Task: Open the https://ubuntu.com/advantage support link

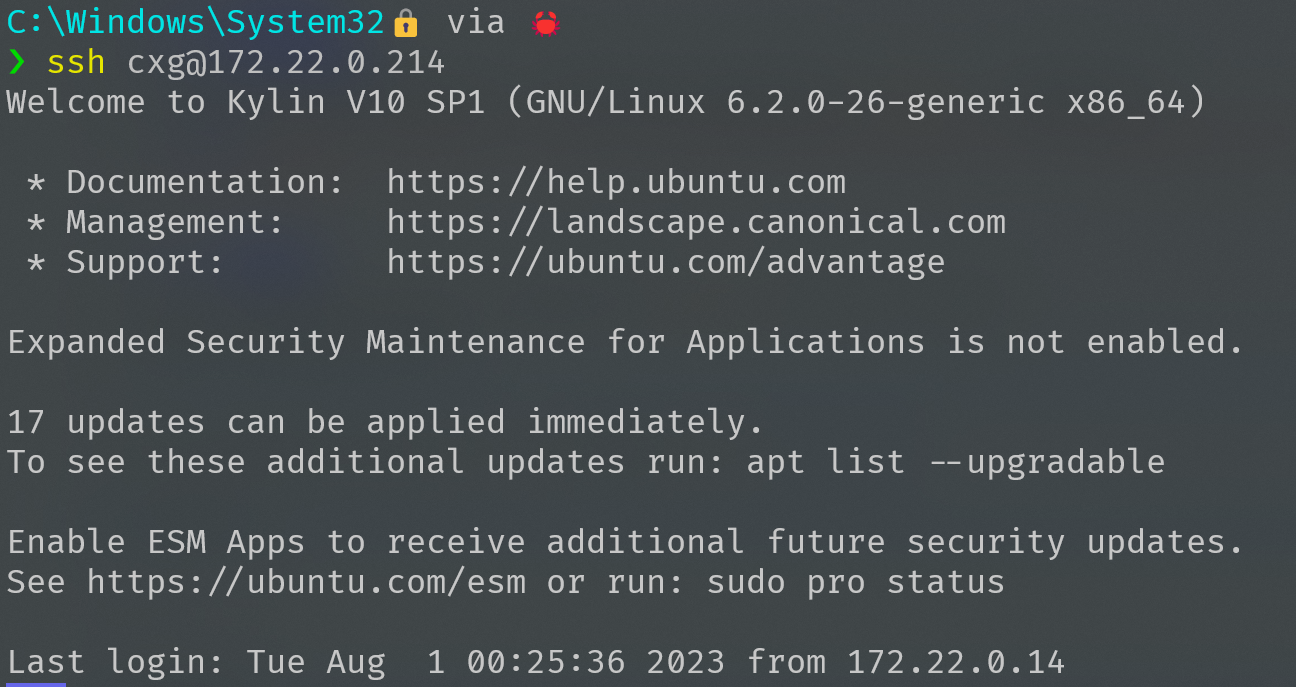Action: (666, 262)
